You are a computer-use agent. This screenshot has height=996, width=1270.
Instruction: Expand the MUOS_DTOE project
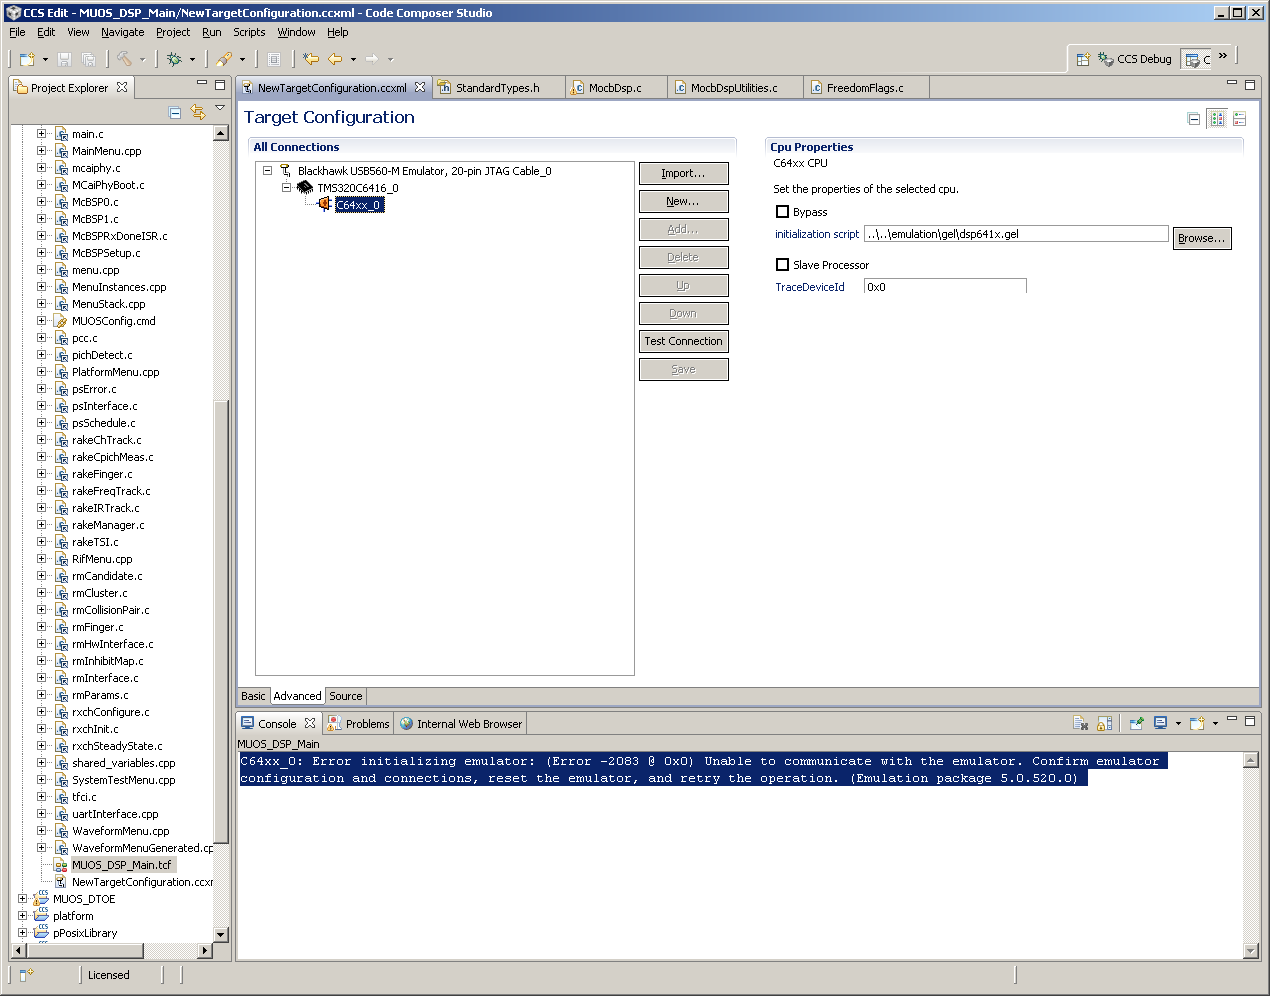23,899
